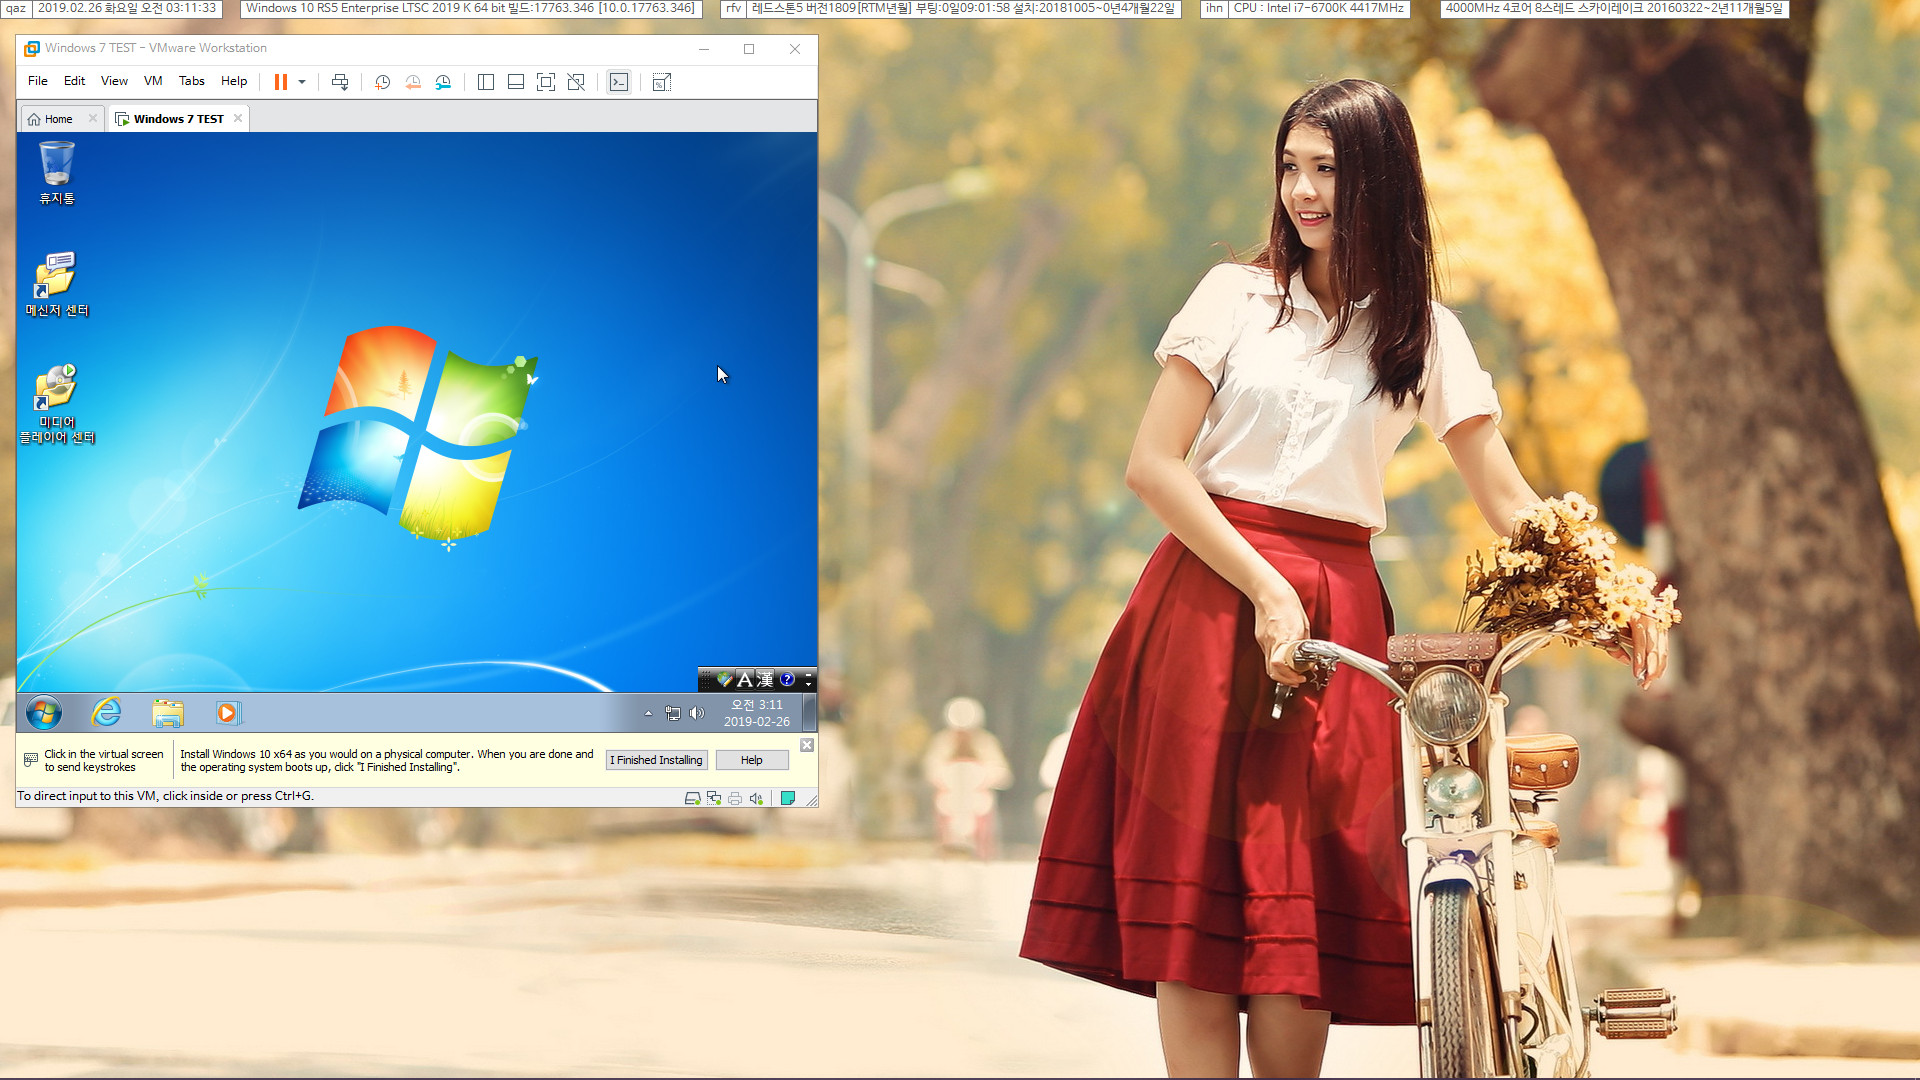
Task: Click the Help button in the install bar
Action: (752, 760)
